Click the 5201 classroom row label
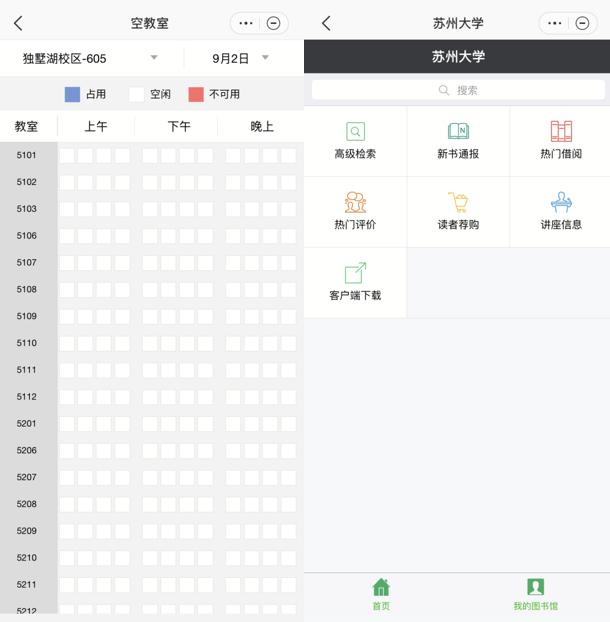The height and width of the screenshot is (622, 610). coord(27,424)
